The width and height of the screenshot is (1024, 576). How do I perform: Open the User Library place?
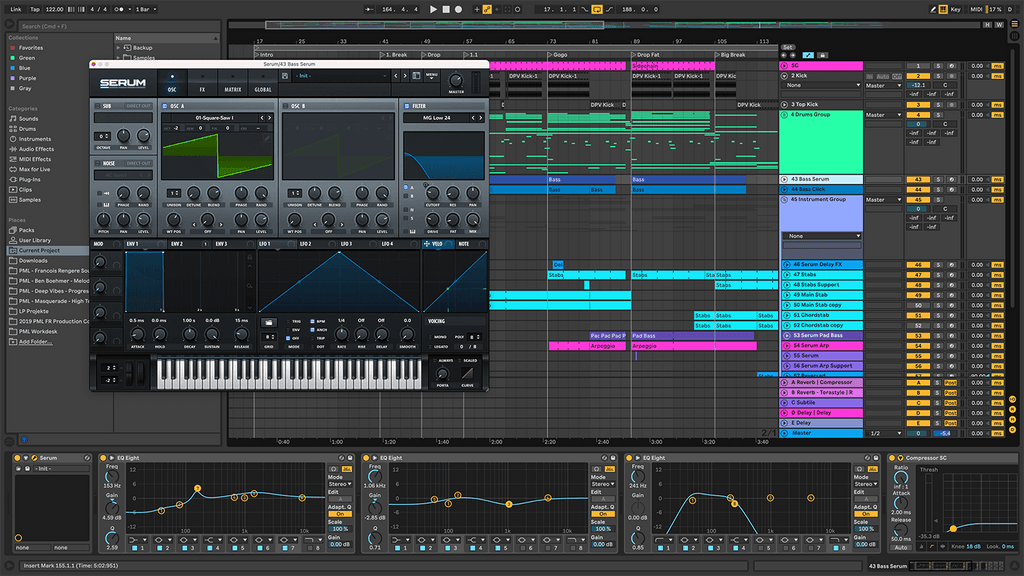tap(34, 240)
